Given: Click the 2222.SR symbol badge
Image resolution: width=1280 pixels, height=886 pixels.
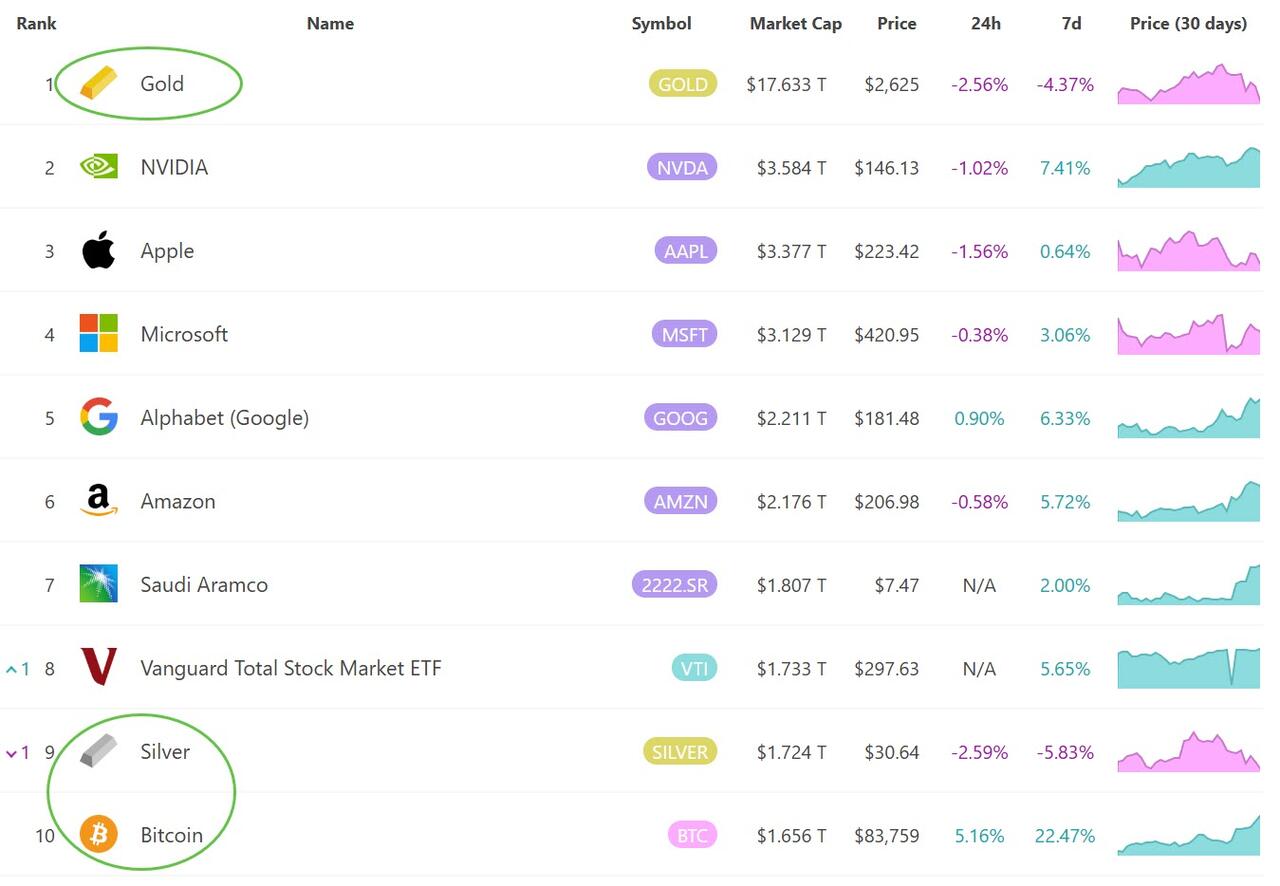Looking at the screenshot, I should click(x=674, y=585).
